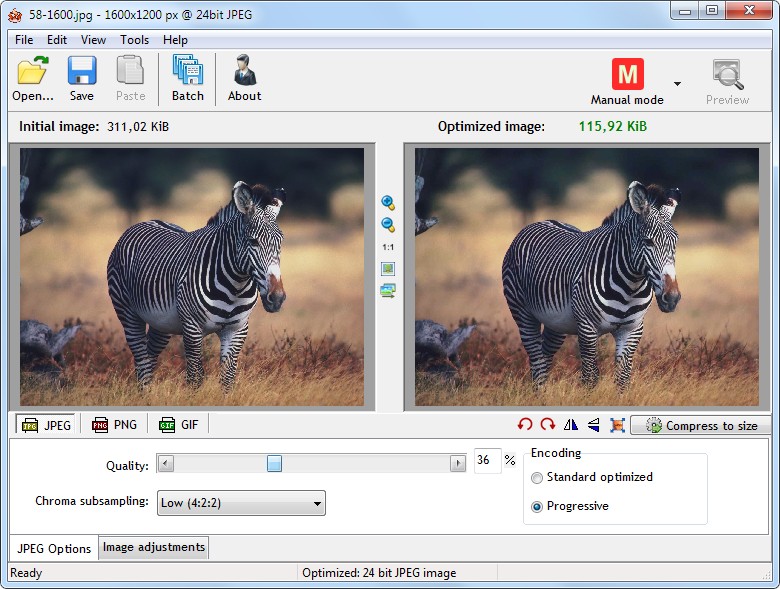This screenshot has width=780, height=589.
Task: Click the Ready status text
Action: 26,573
